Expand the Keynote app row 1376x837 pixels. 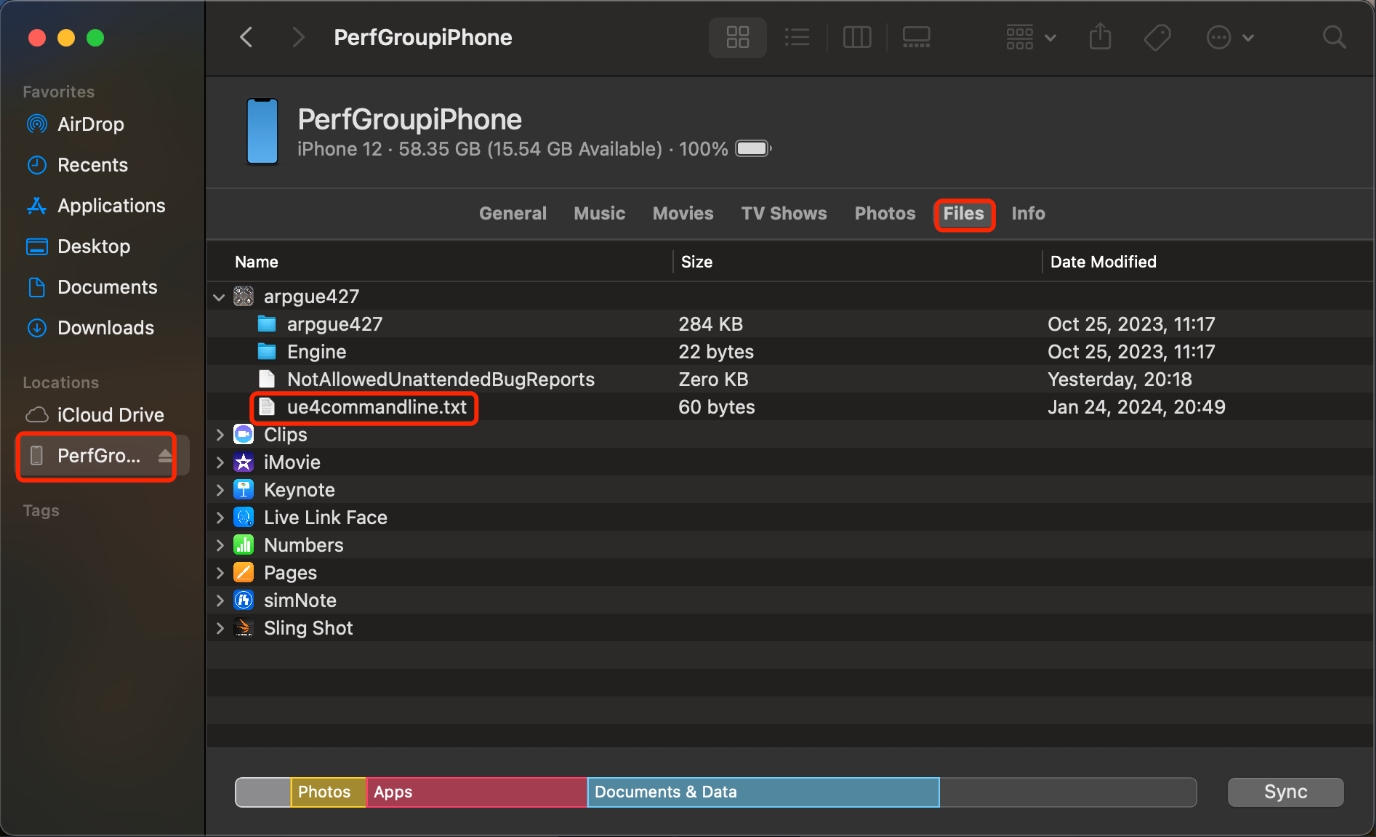pyautogui.click(x=220, y=490)
